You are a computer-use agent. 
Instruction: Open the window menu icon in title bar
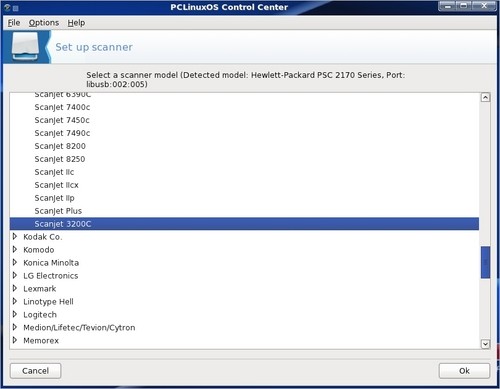[x=8, y=7]
